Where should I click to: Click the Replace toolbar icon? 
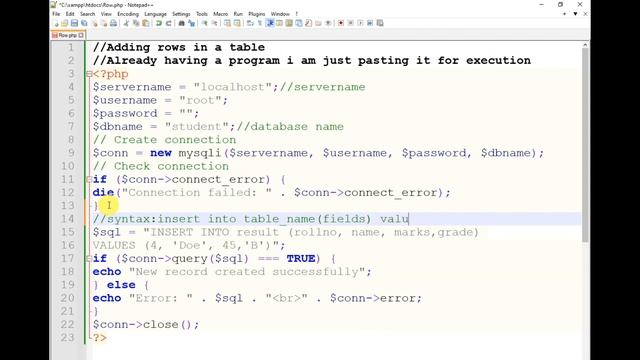[x=192, y=23]
